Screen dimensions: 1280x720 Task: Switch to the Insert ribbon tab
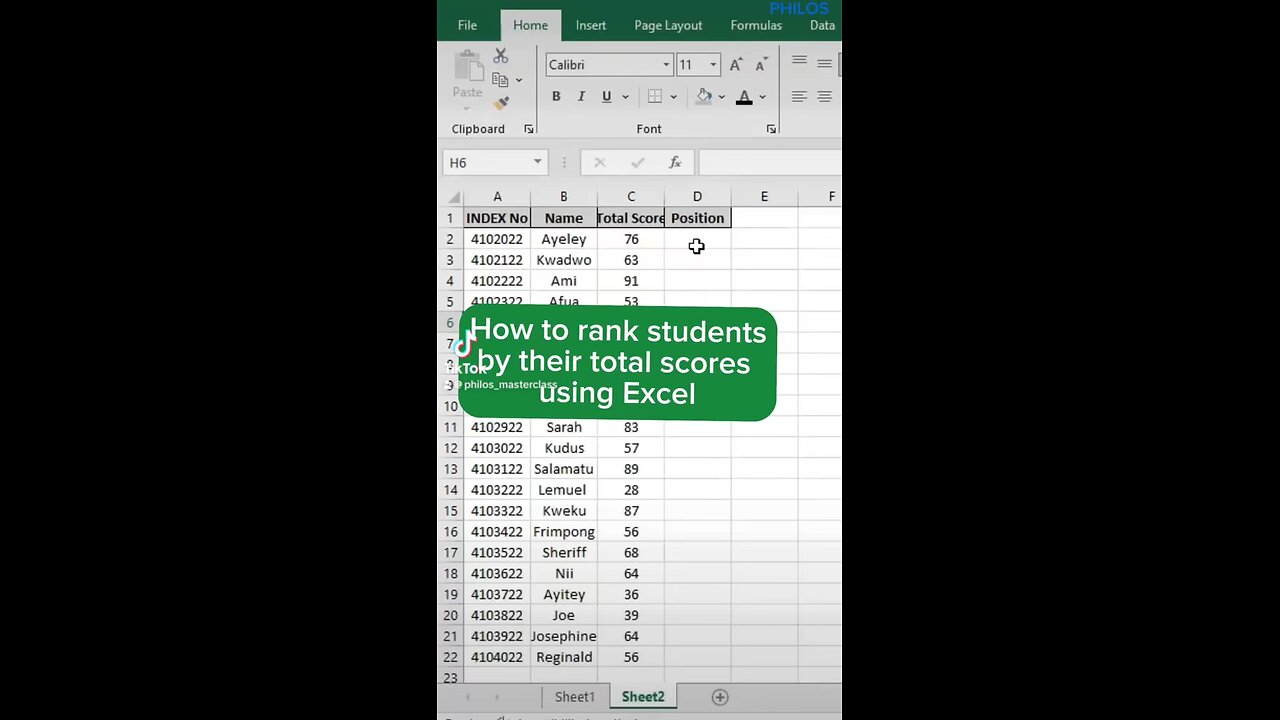pos(591,26)
